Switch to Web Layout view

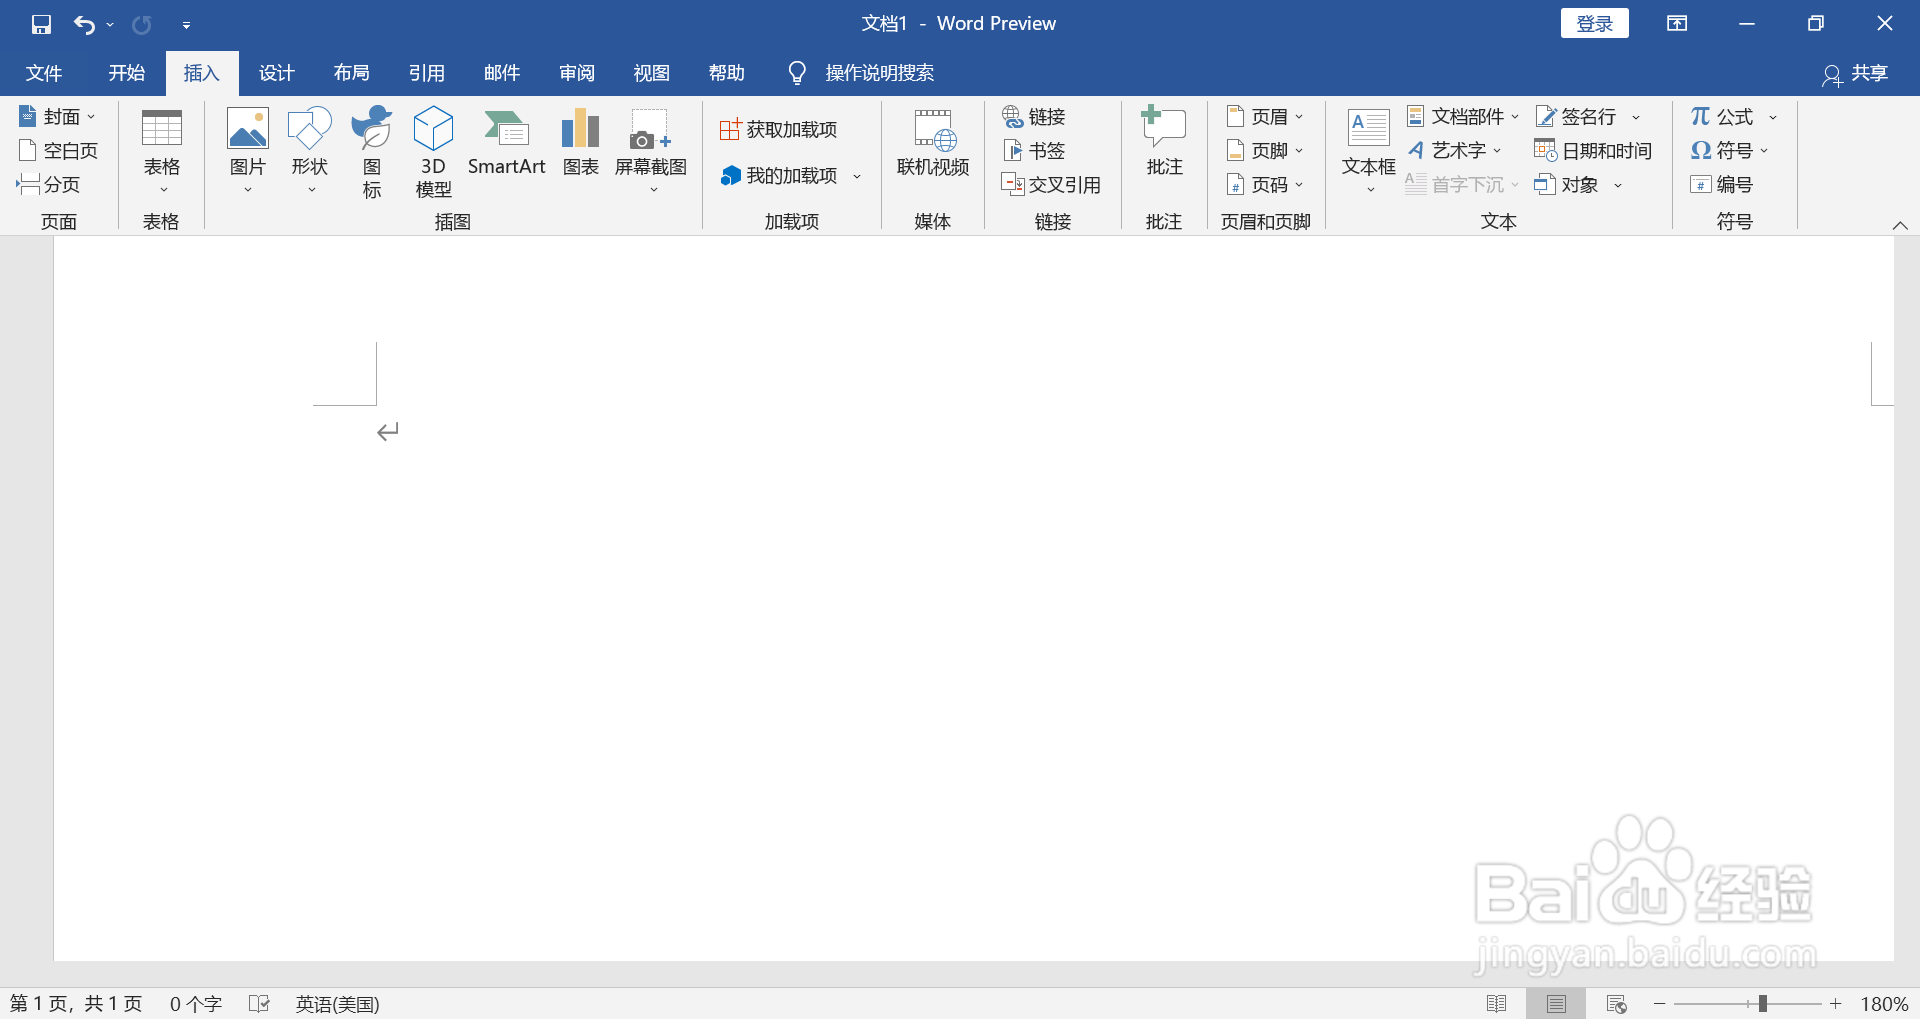[x=1616, y=1004]
